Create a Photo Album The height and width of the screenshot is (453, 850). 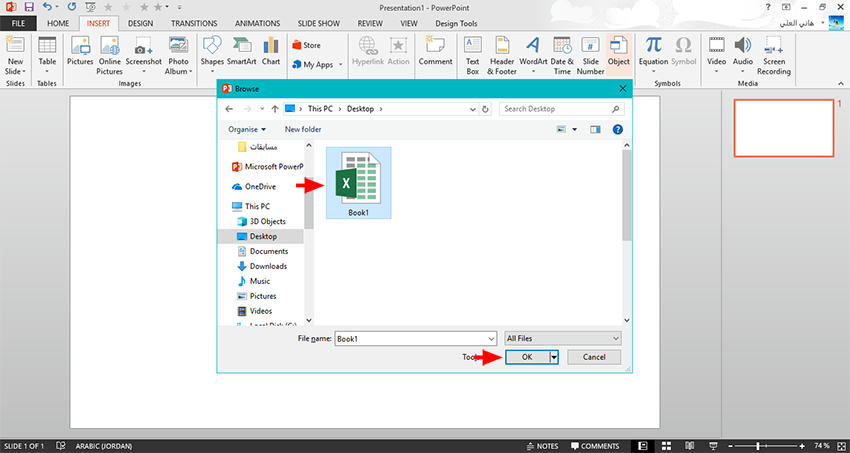click(178, 56)
